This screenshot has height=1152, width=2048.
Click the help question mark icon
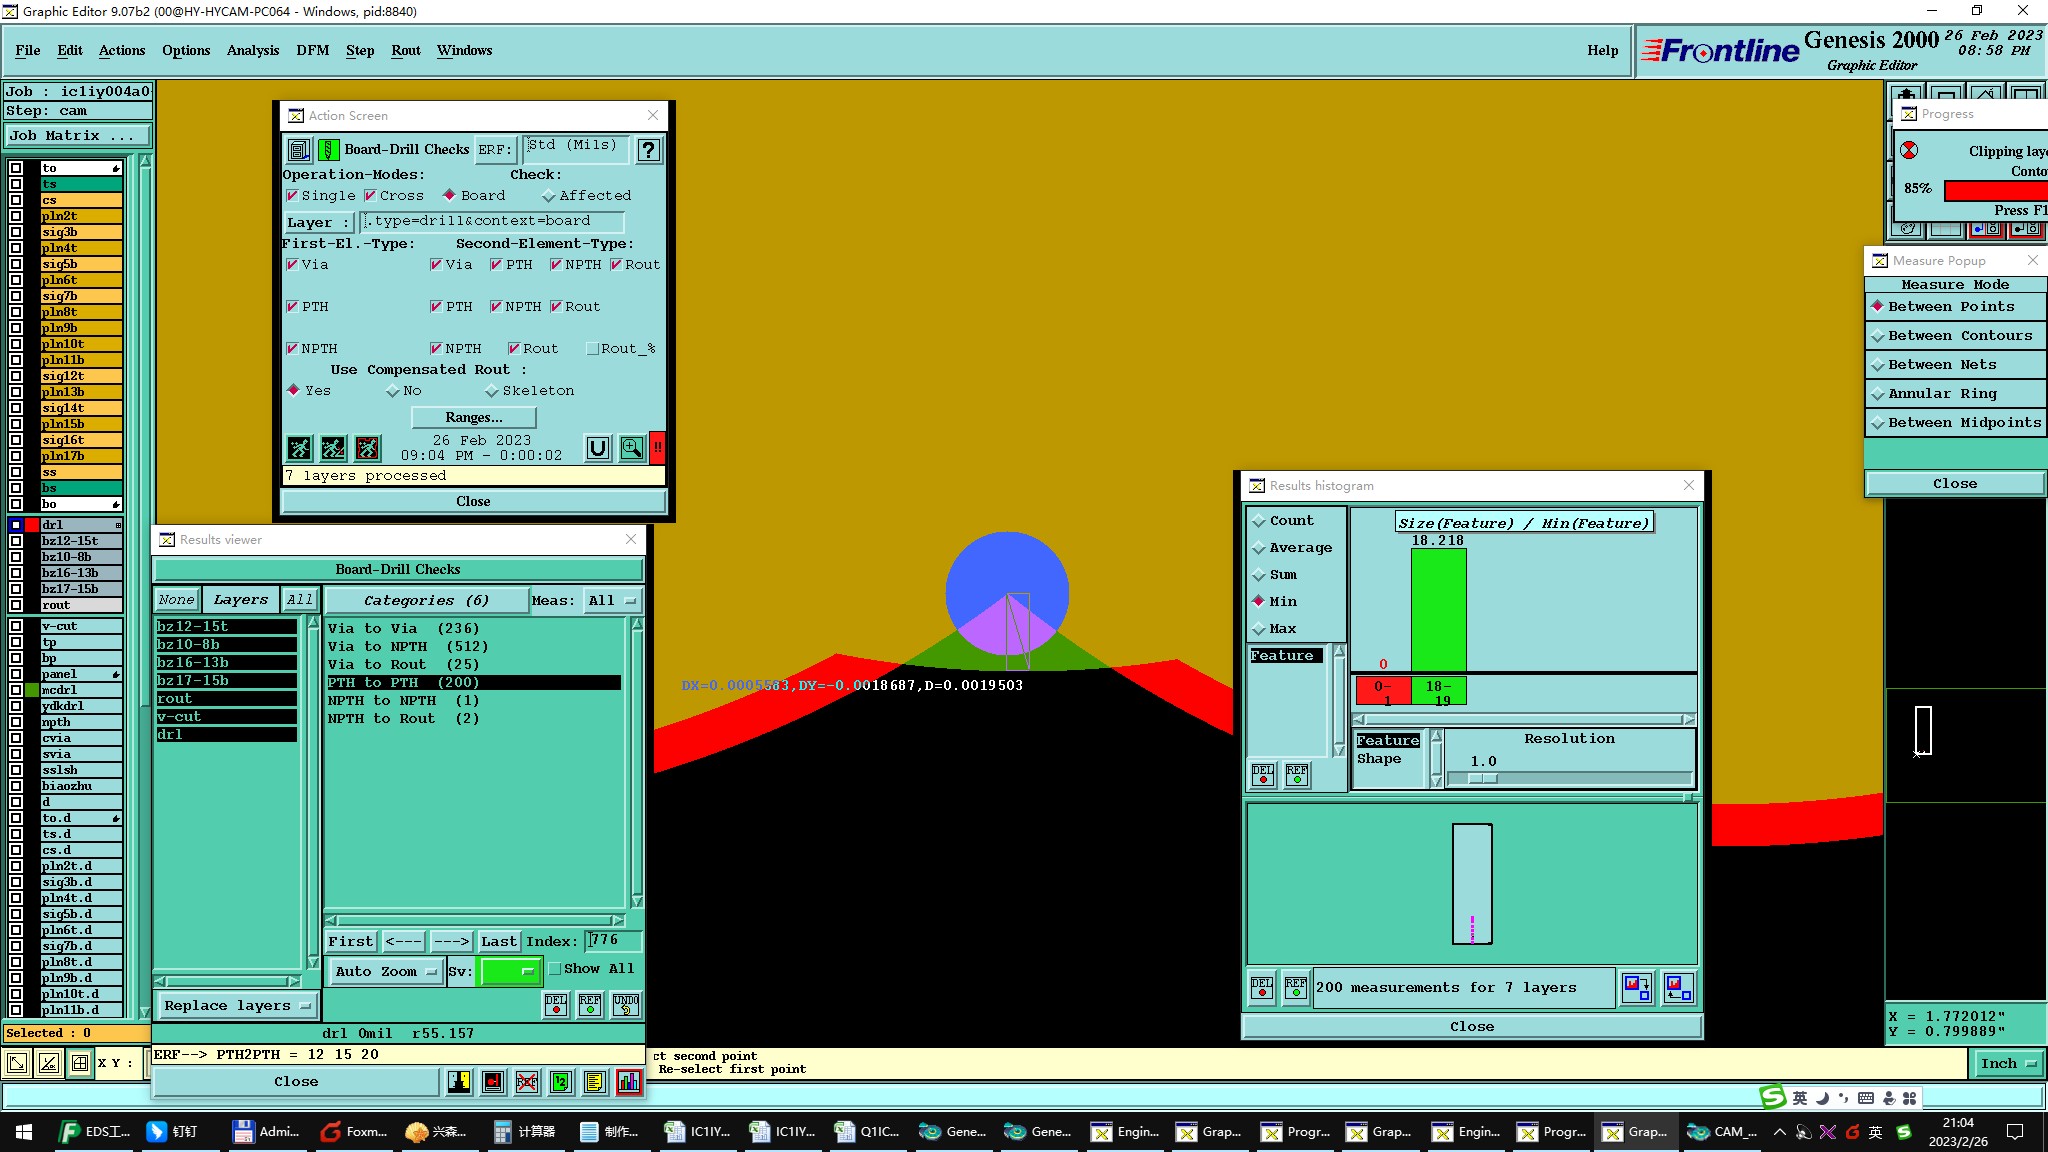pyautogui.click(x=649, y=150)
